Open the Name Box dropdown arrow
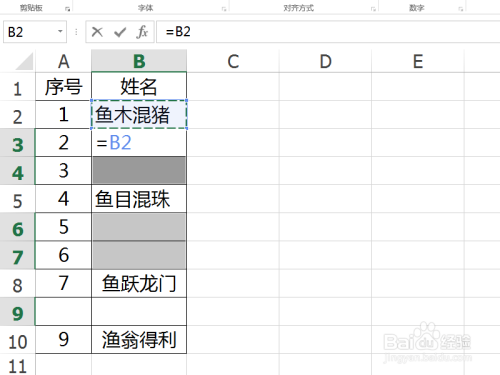Viewport: 500px width, 375px height. point(60,32)
